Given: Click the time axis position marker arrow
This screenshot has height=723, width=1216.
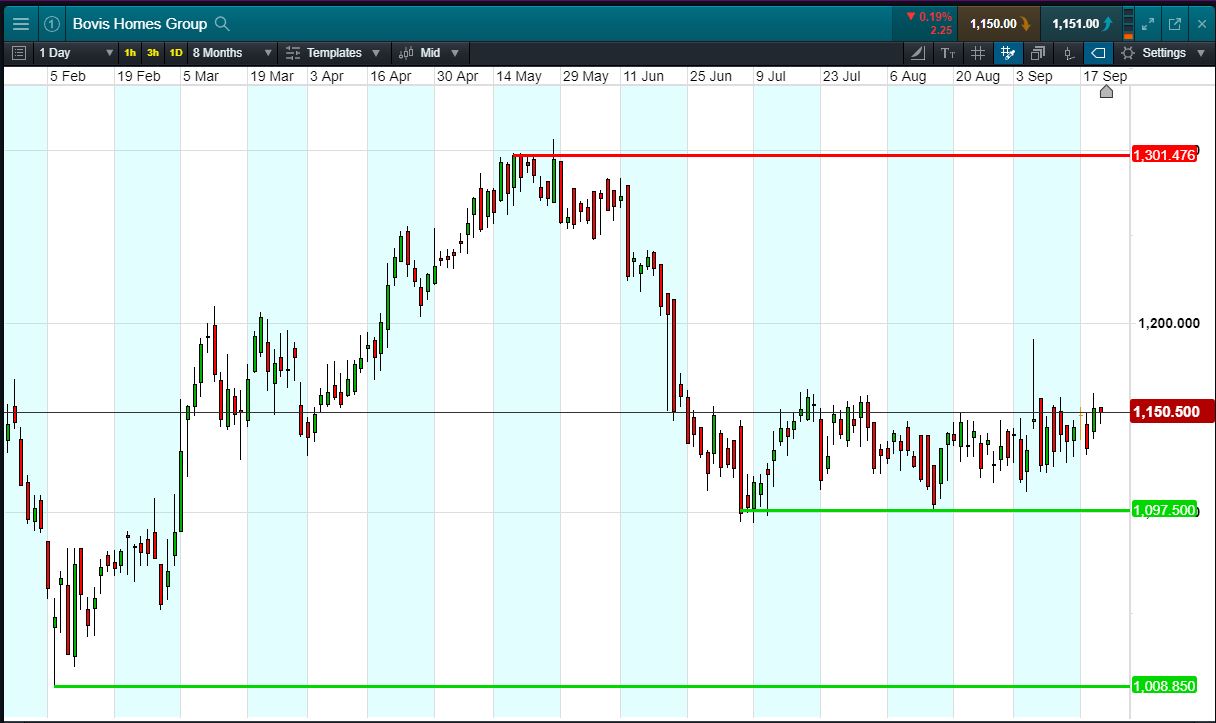Looking at the screenshot, I should (1106, 92).
